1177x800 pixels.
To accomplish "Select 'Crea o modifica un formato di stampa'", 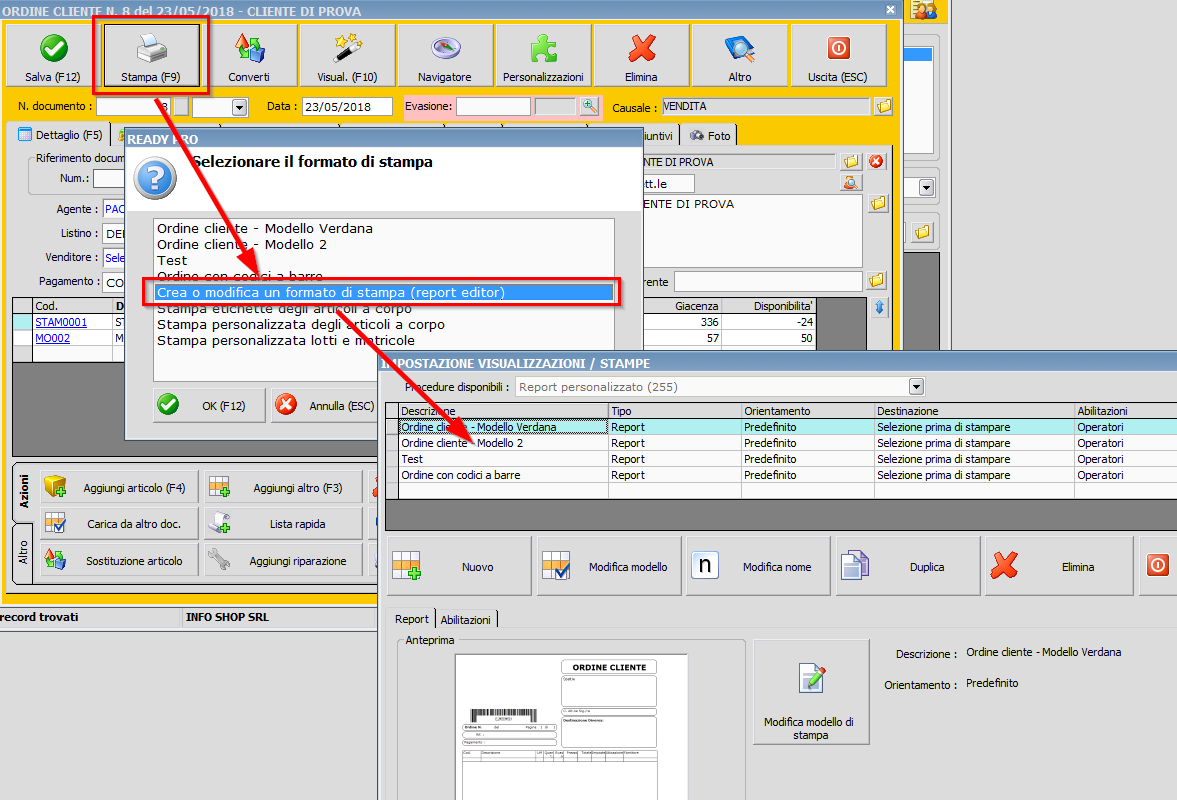I will [x=384, y=293].
